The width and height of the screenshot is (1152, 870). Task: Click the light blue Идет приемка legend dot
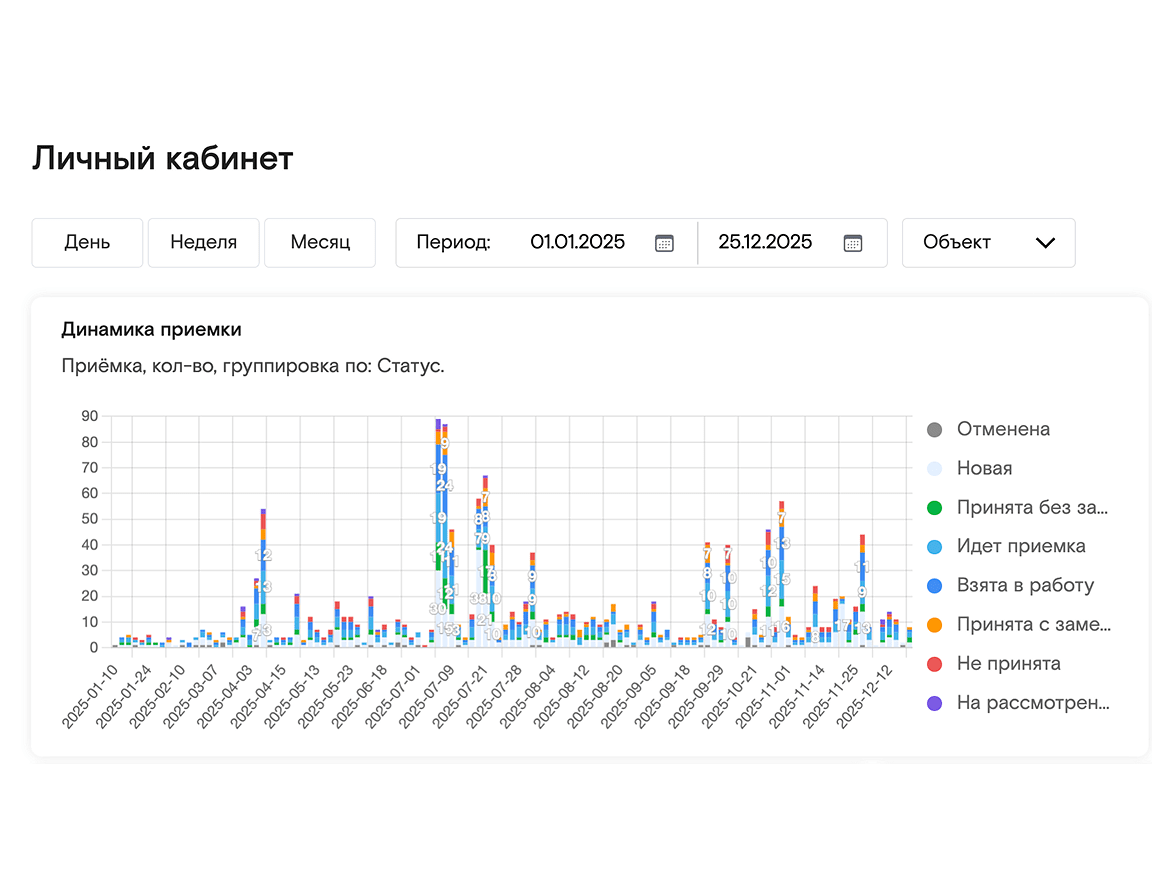pos(935,547)
